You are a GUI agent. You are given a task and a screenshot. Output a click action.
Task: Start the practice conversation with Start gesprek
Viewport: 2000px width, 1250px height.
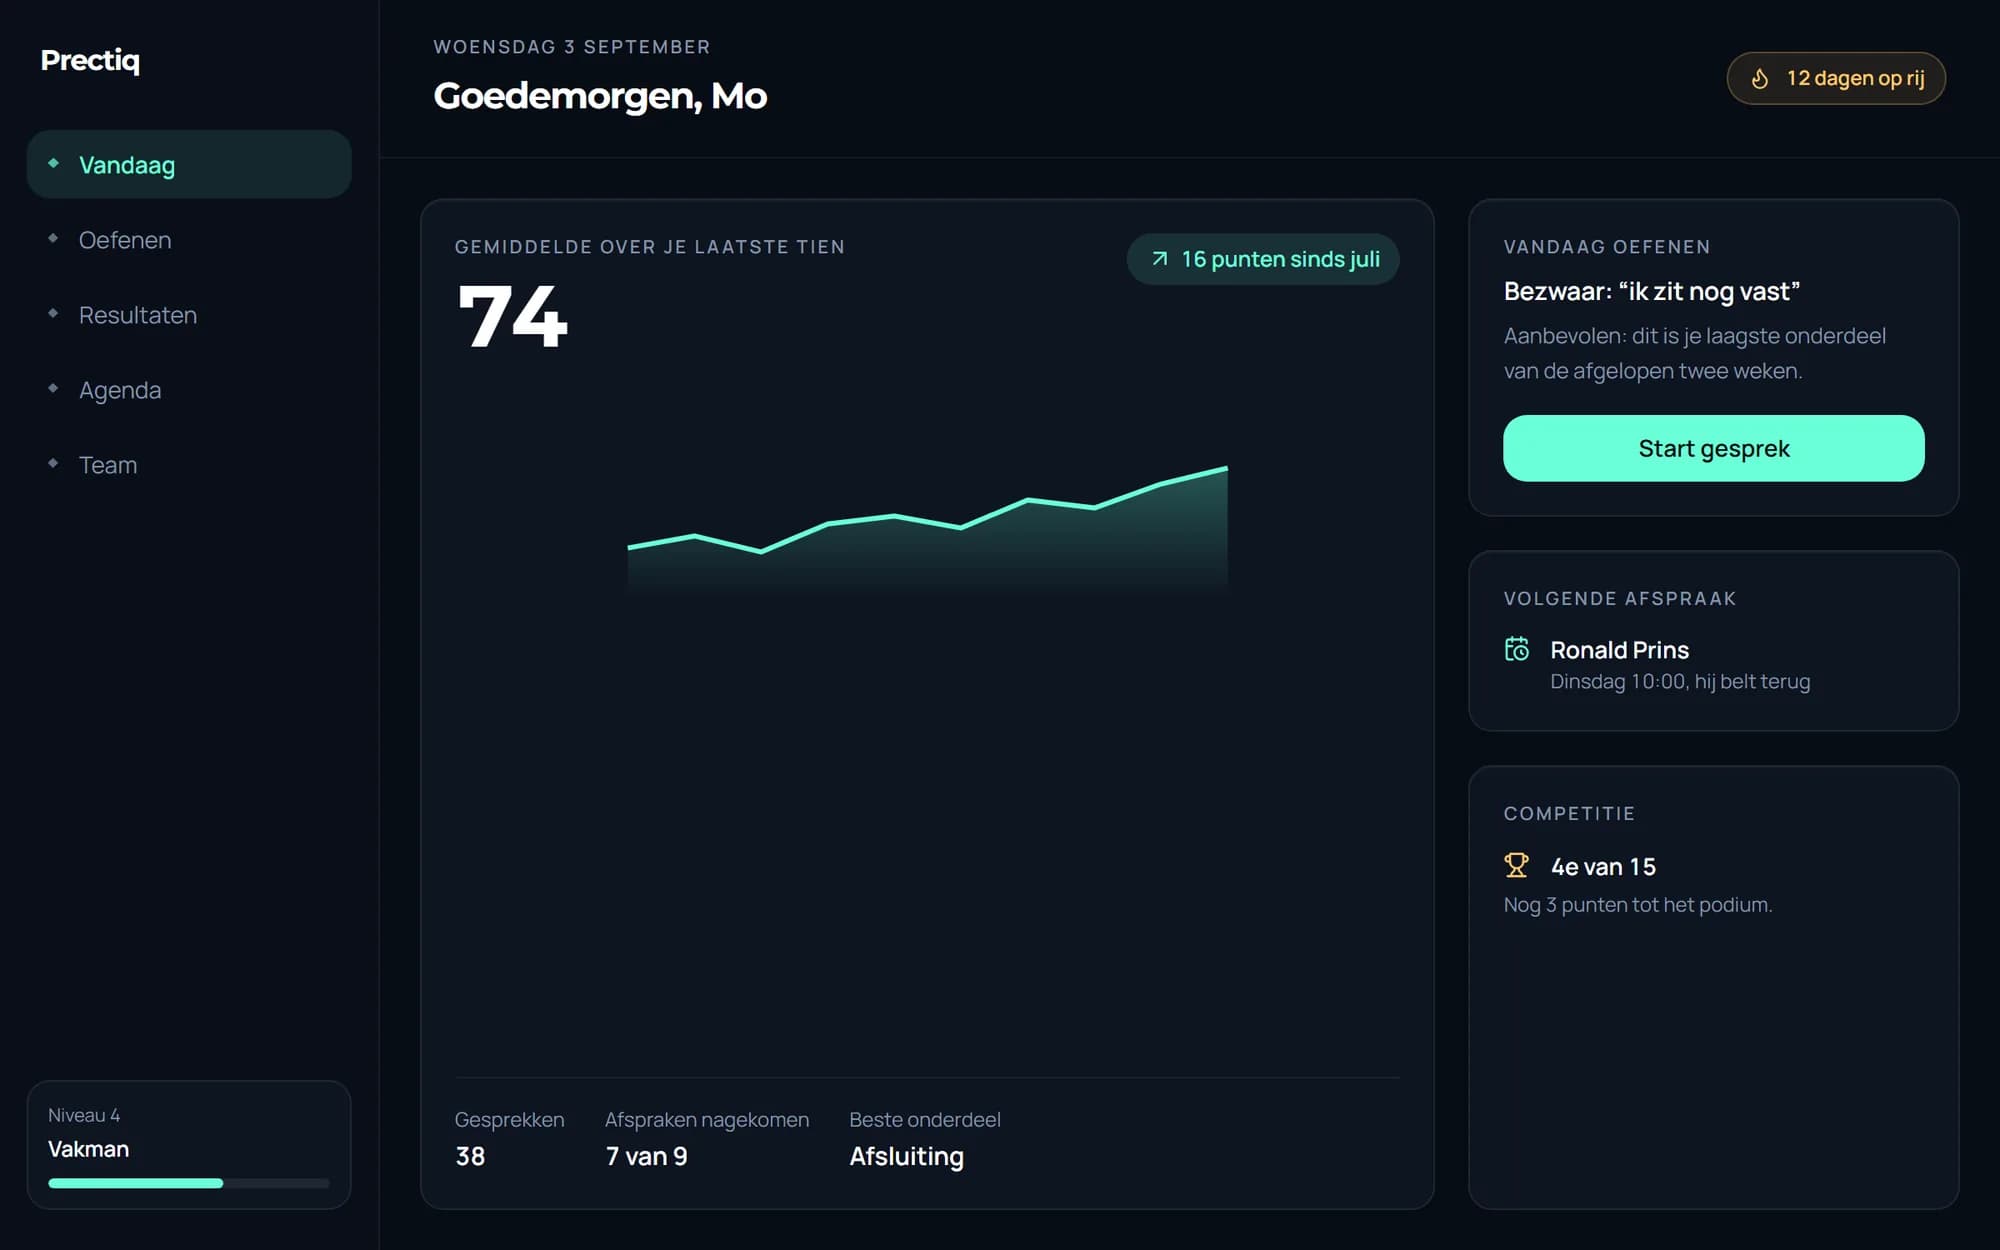(1713, 448)
